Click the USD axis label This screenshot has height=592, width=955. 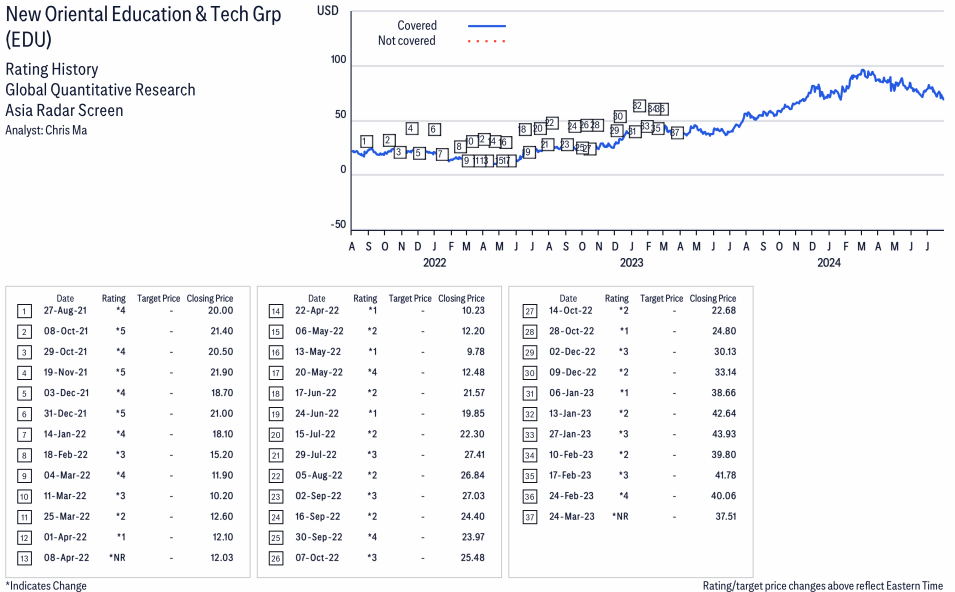327,10
